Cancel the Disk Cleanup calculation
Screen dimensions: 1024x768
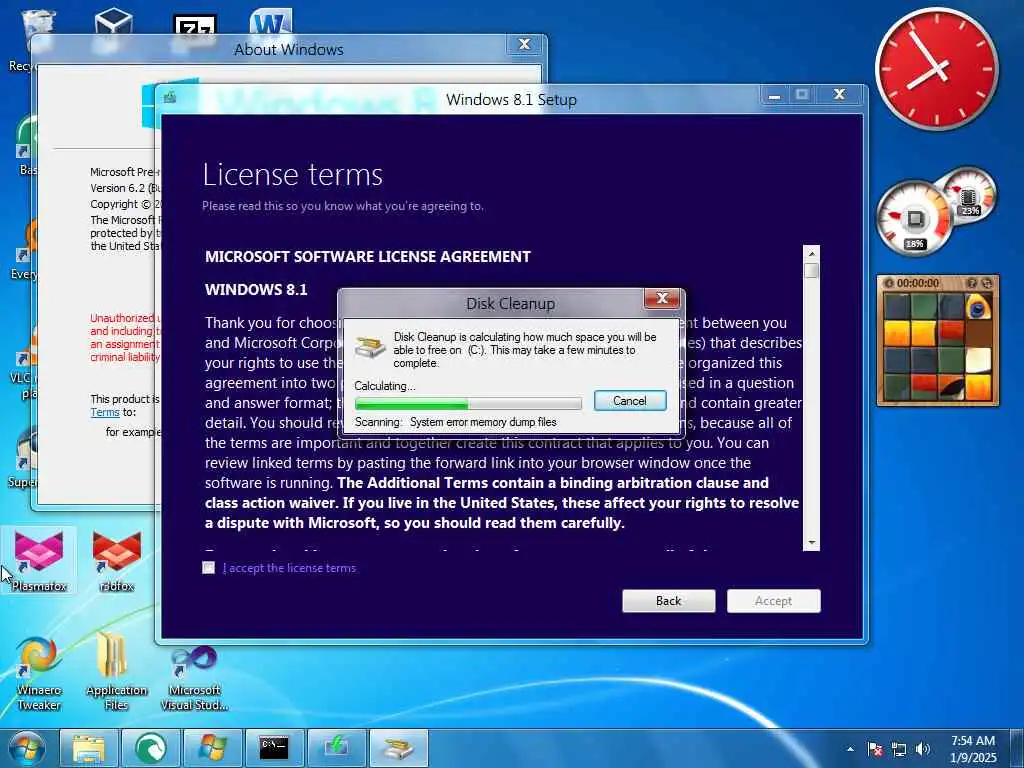click(x=630, y=400)
